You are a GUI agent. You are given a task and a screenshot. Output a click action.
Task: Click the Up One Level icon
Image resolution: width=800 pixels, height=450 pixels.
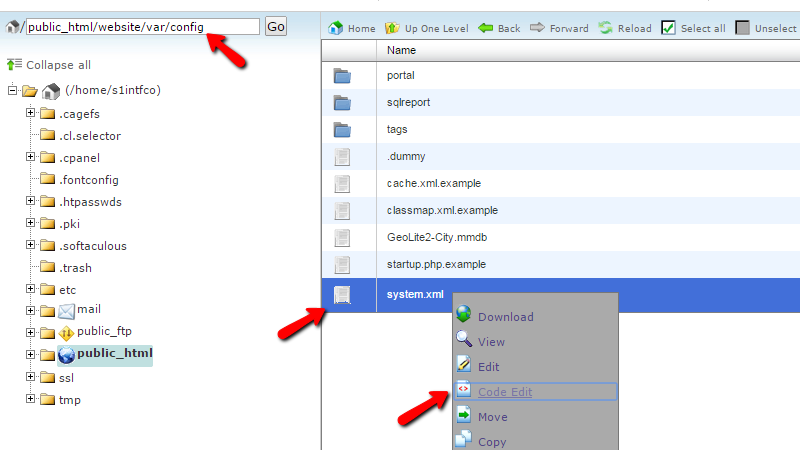392,28
